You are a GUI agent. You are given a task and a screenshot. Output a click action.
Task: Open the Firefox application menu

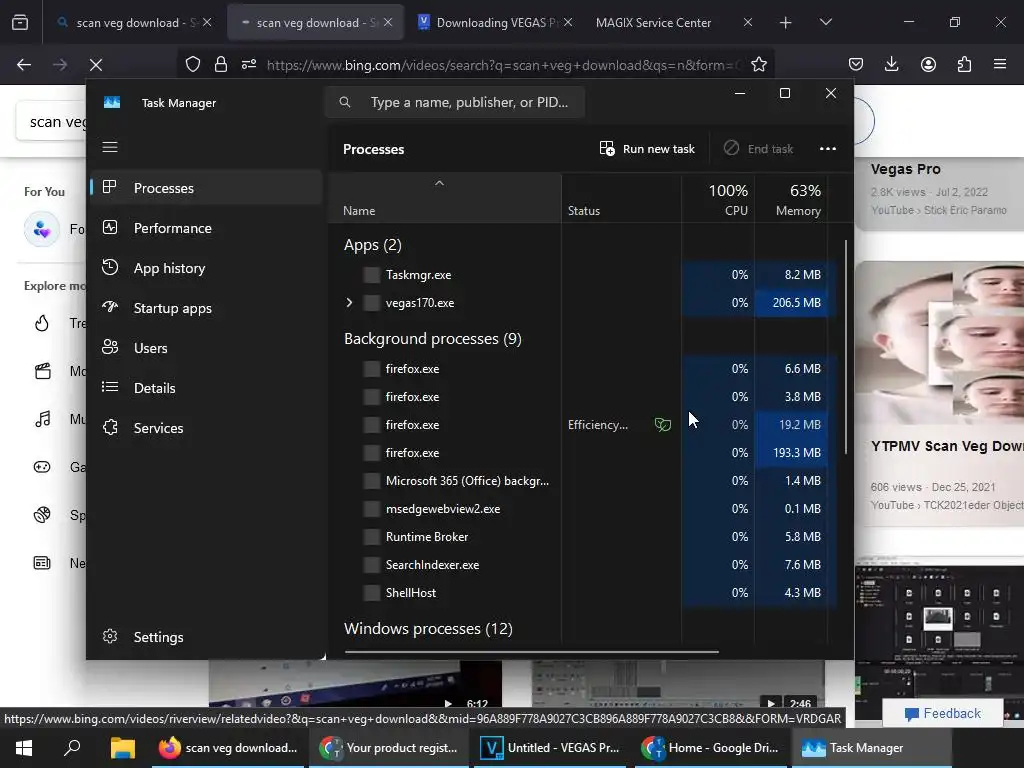coord(1000,65)
